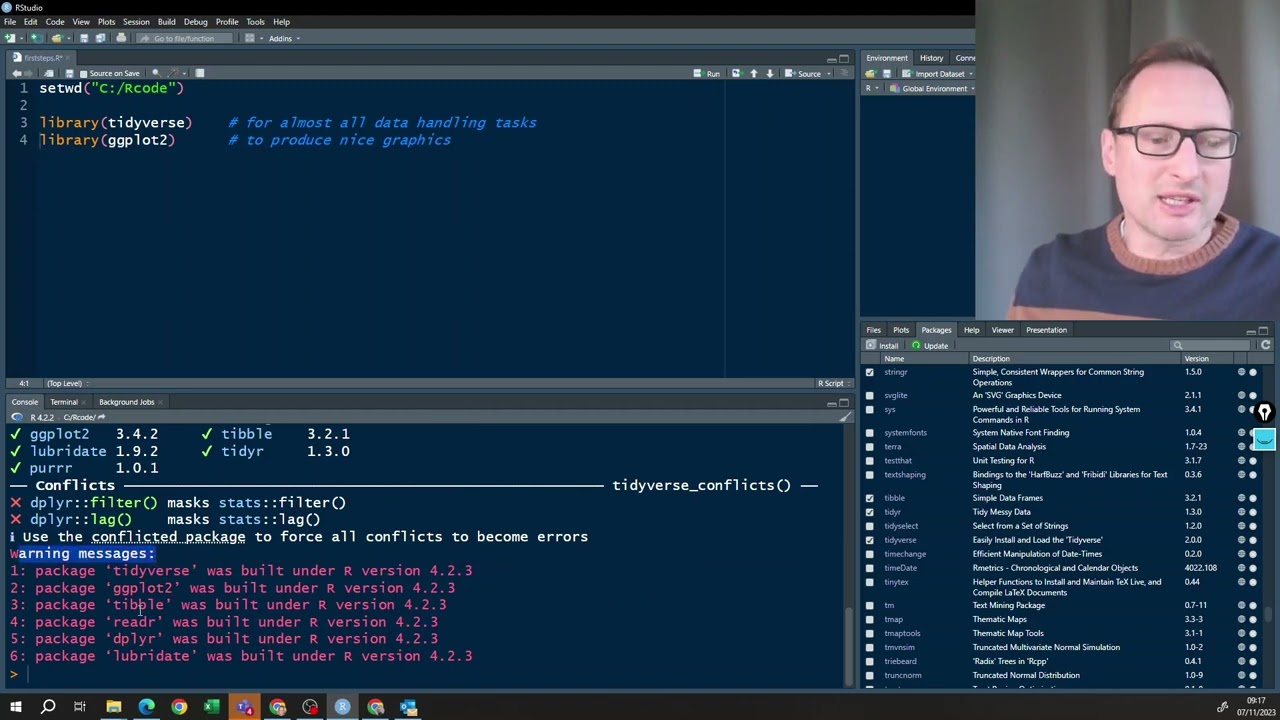This screenshot has height=720, width=1280.
Task: Open the R Script file type dropdown
Action: click(834, 383)
